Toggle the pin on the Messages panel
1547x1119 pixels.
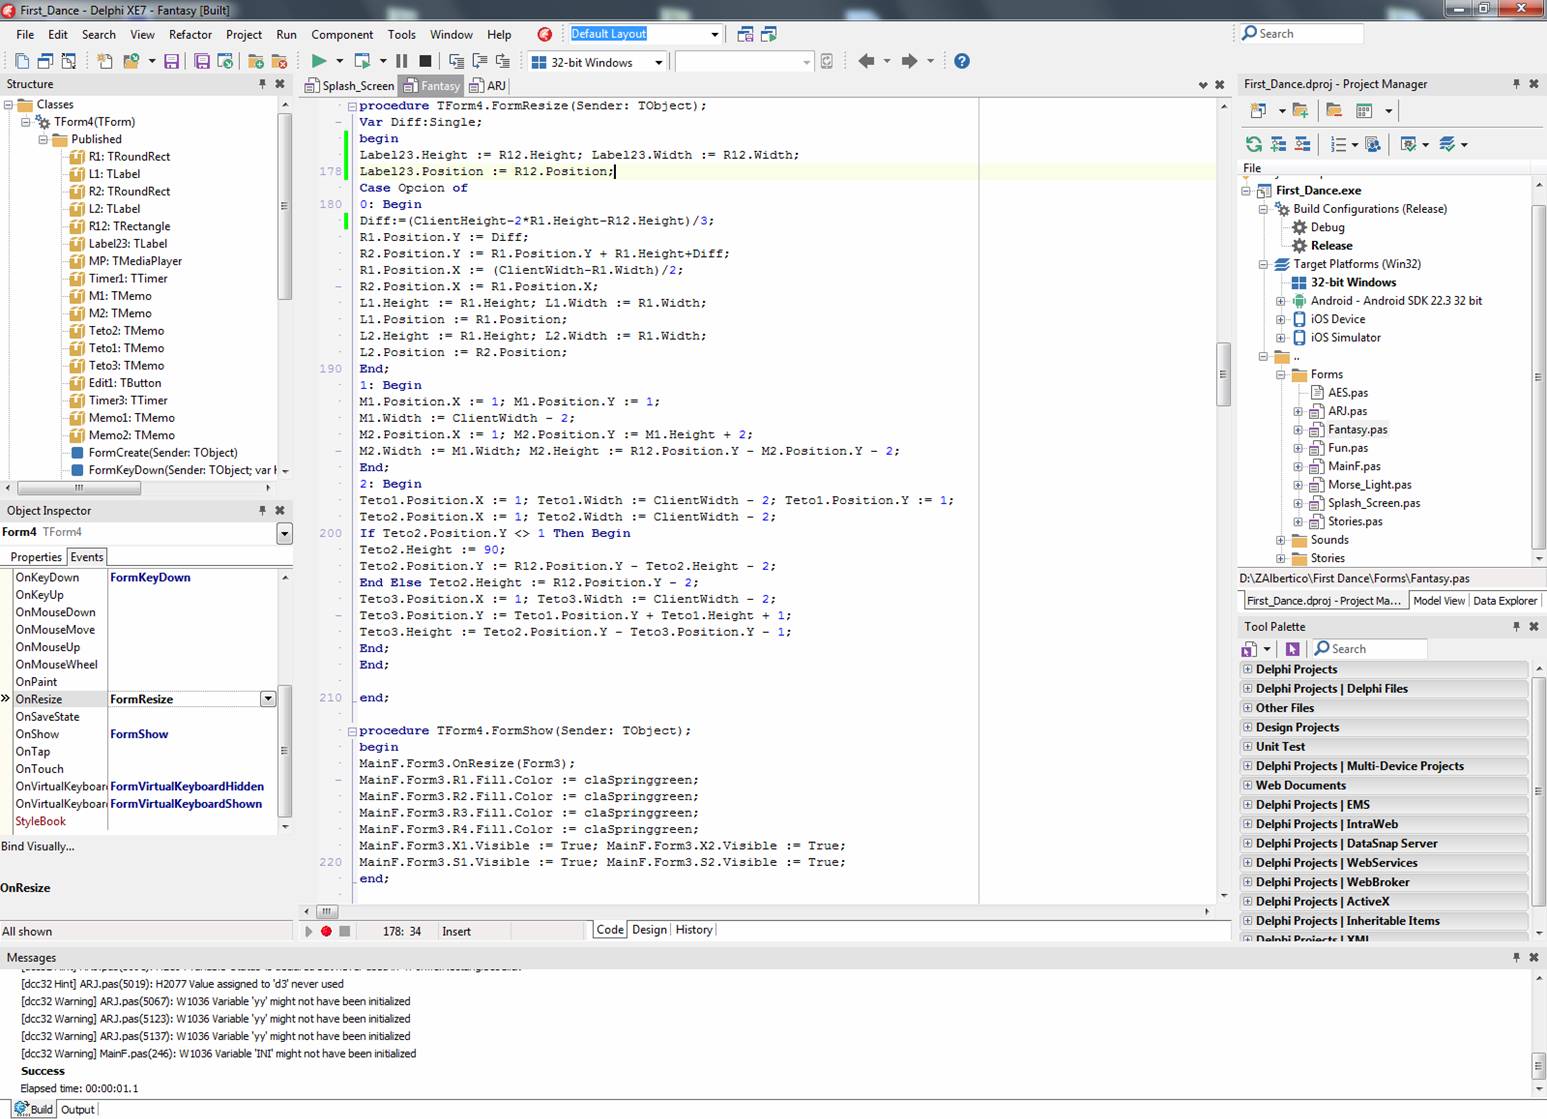(x=1516, y=957)
